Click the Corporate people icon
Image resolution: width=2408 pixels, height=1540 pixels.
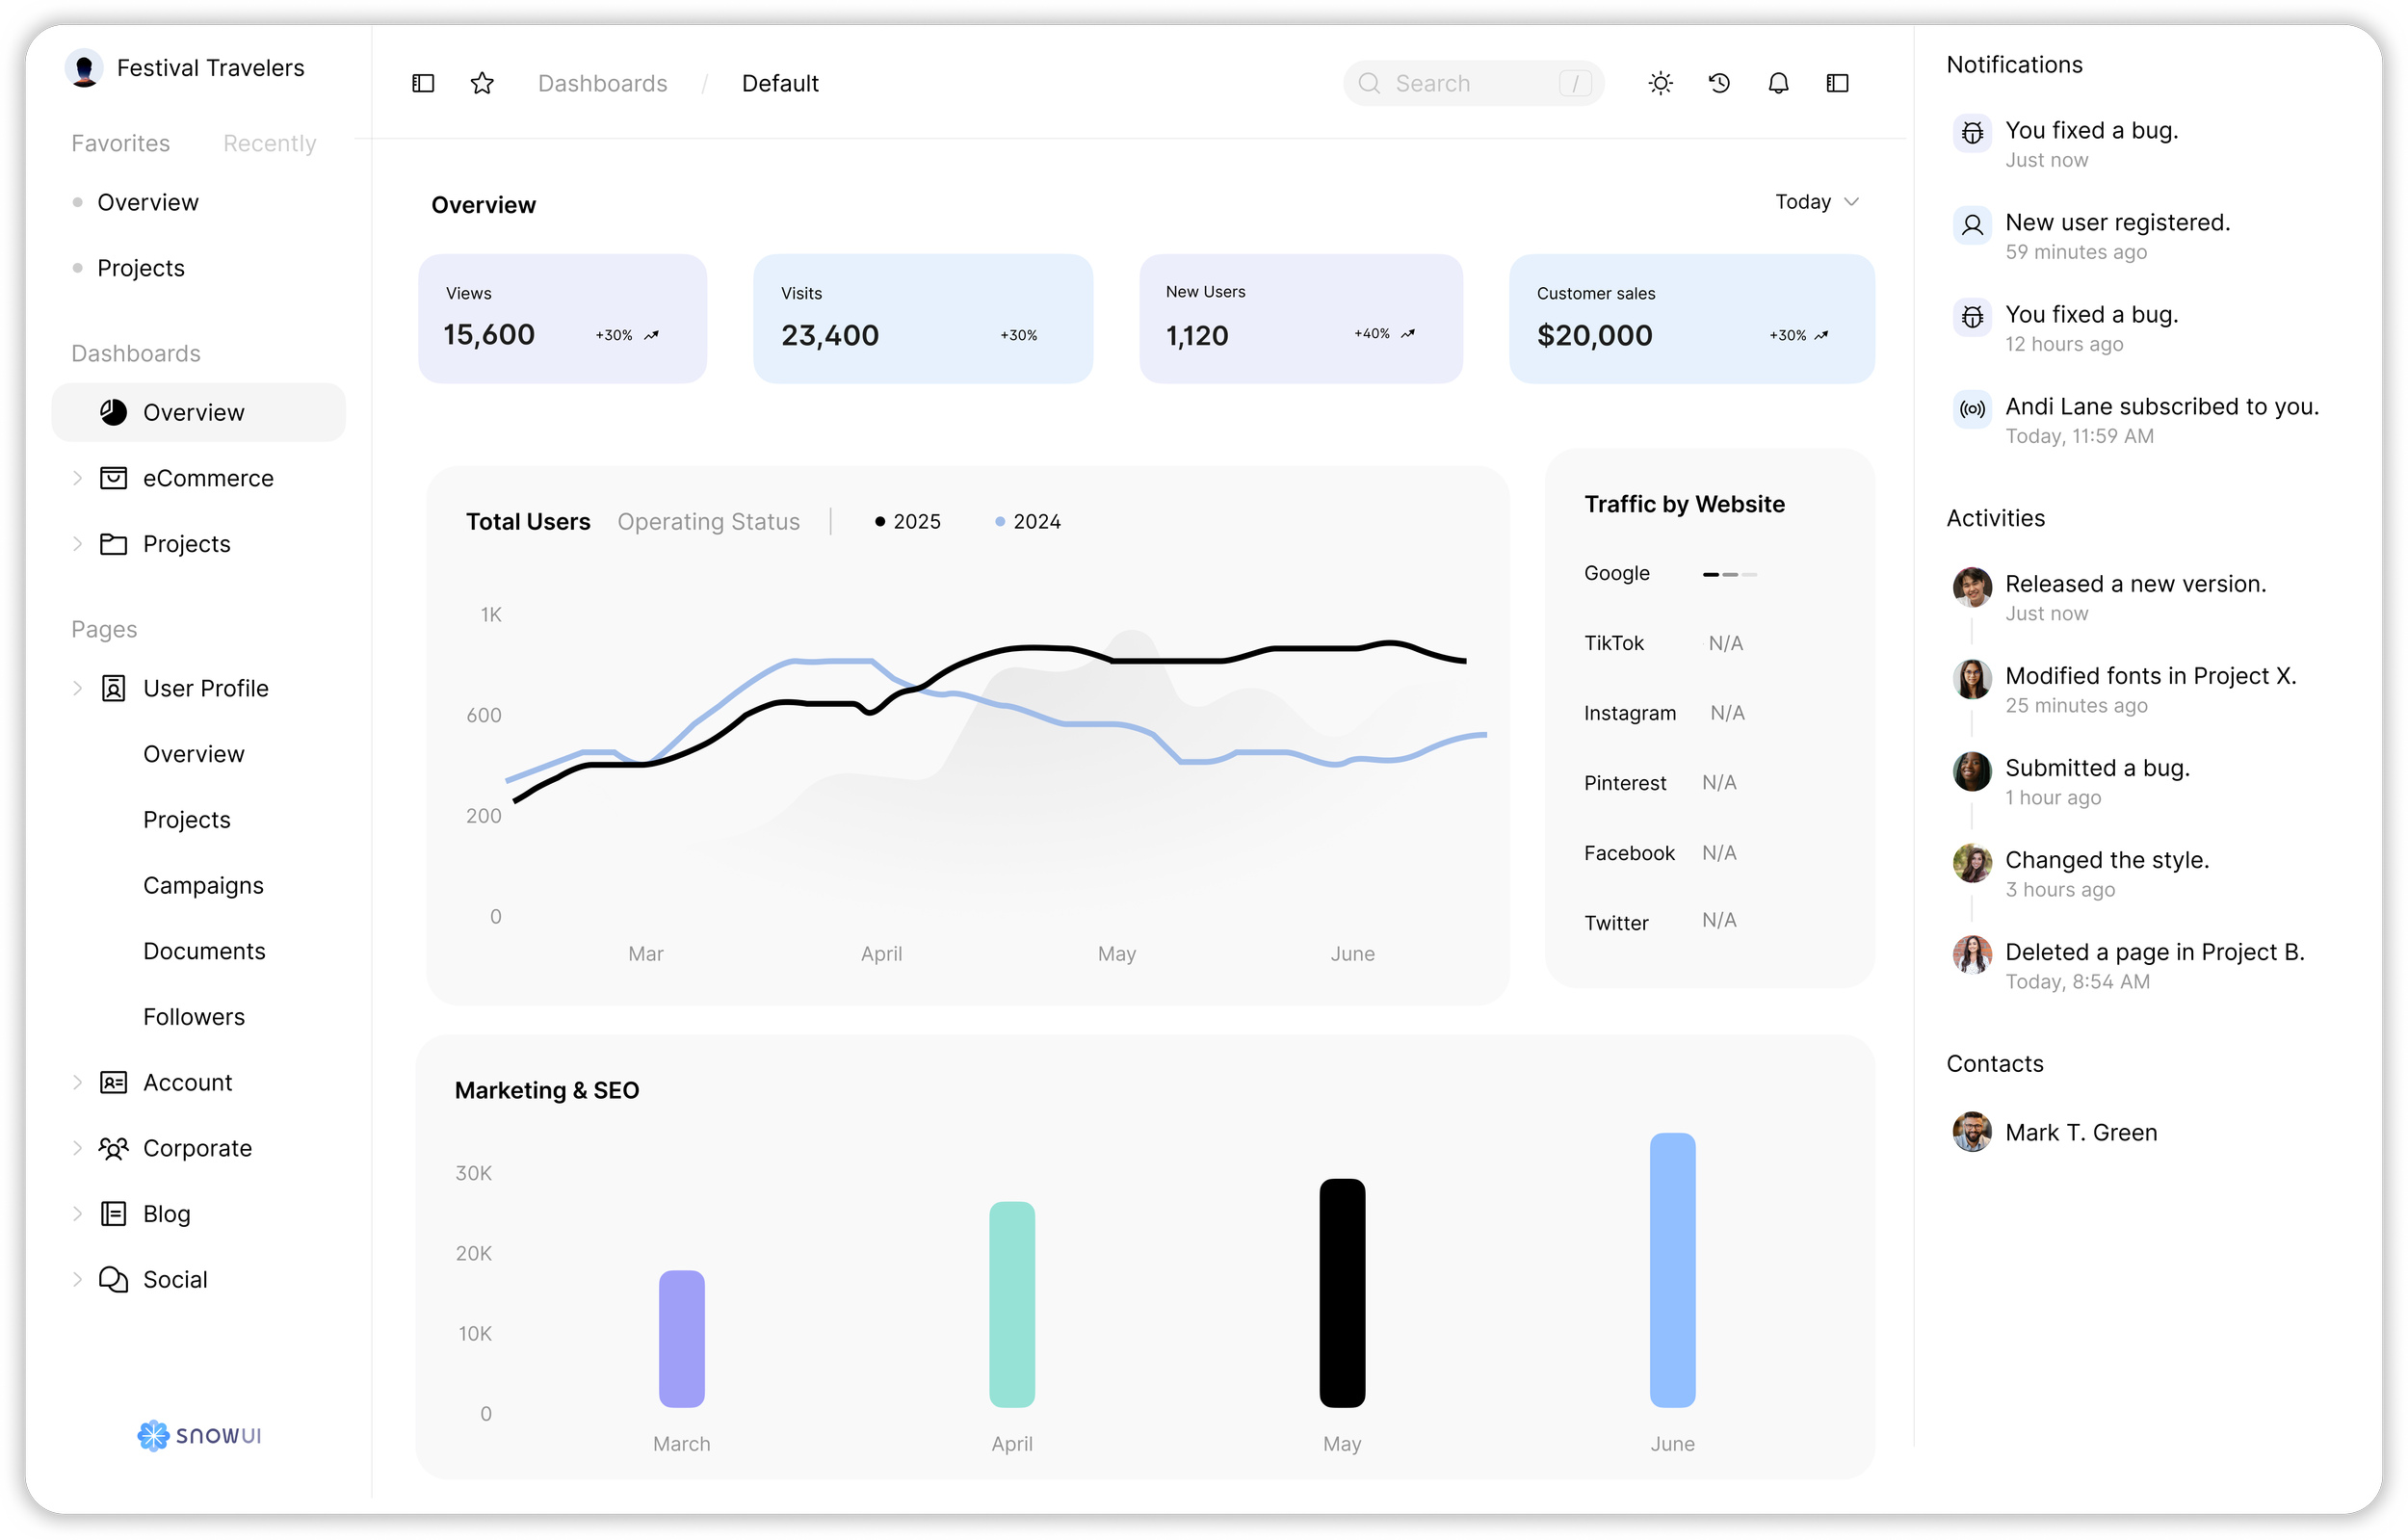click(x=113, y=1148)
